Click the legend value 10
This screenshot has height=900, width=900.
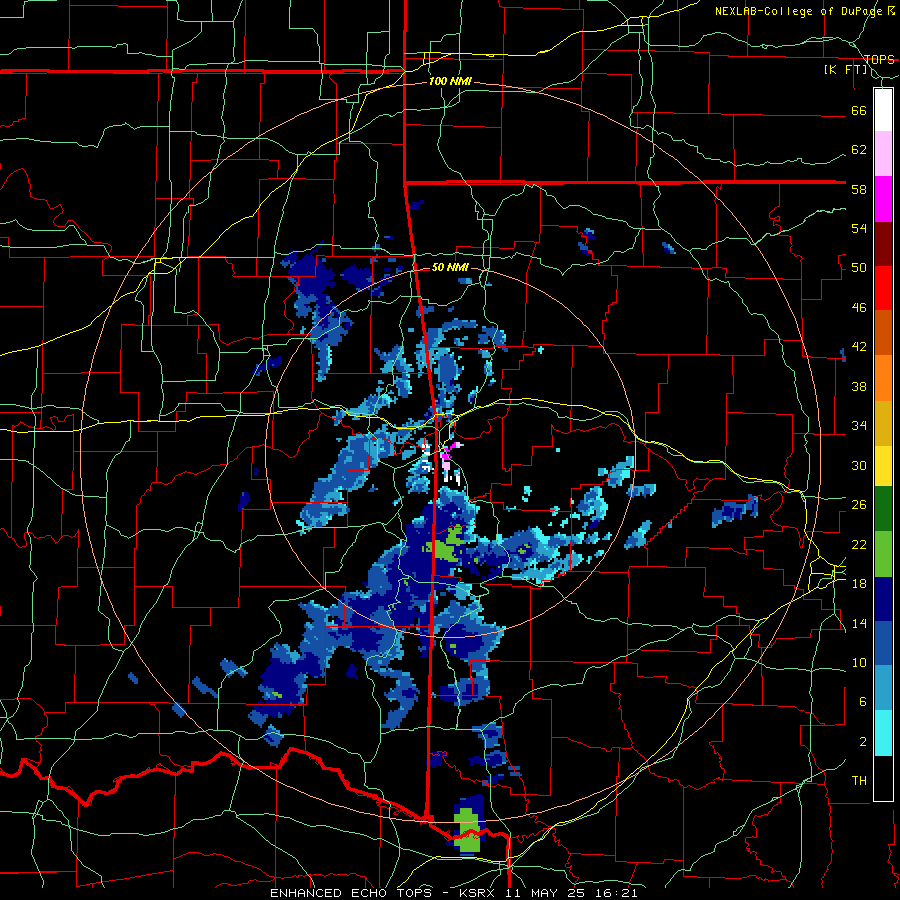tap(859, 662)
